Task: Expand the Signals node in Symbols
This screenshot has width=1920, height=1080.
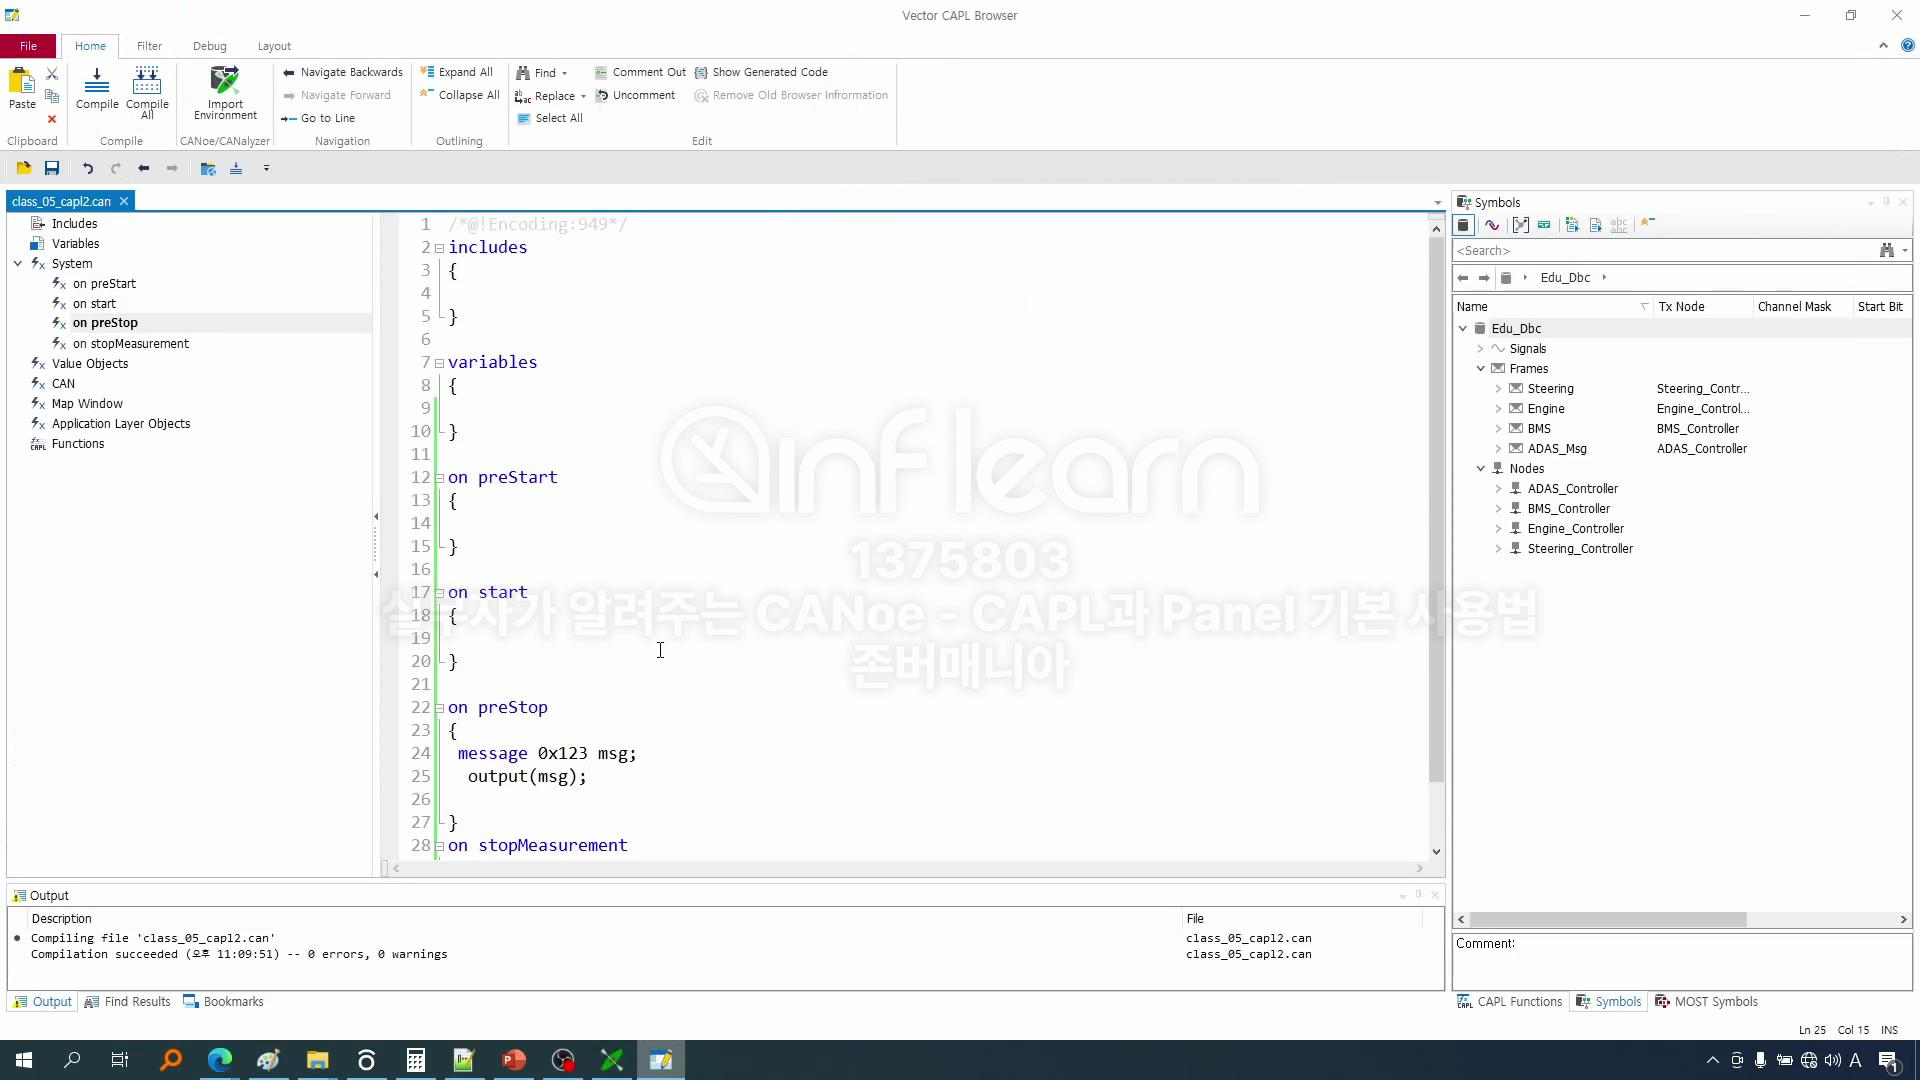Action: click(1481, 349)
